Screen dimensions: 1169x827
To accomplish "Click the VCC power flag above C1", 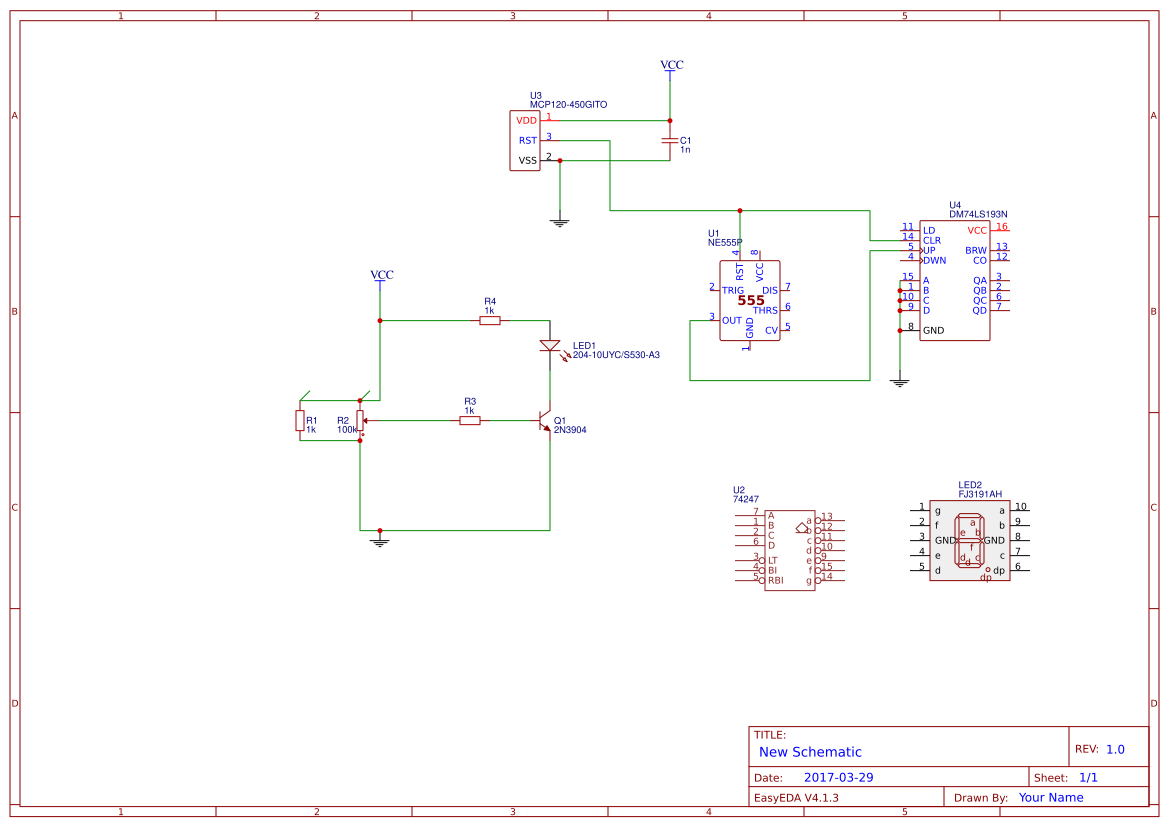I will coord(669,65).
